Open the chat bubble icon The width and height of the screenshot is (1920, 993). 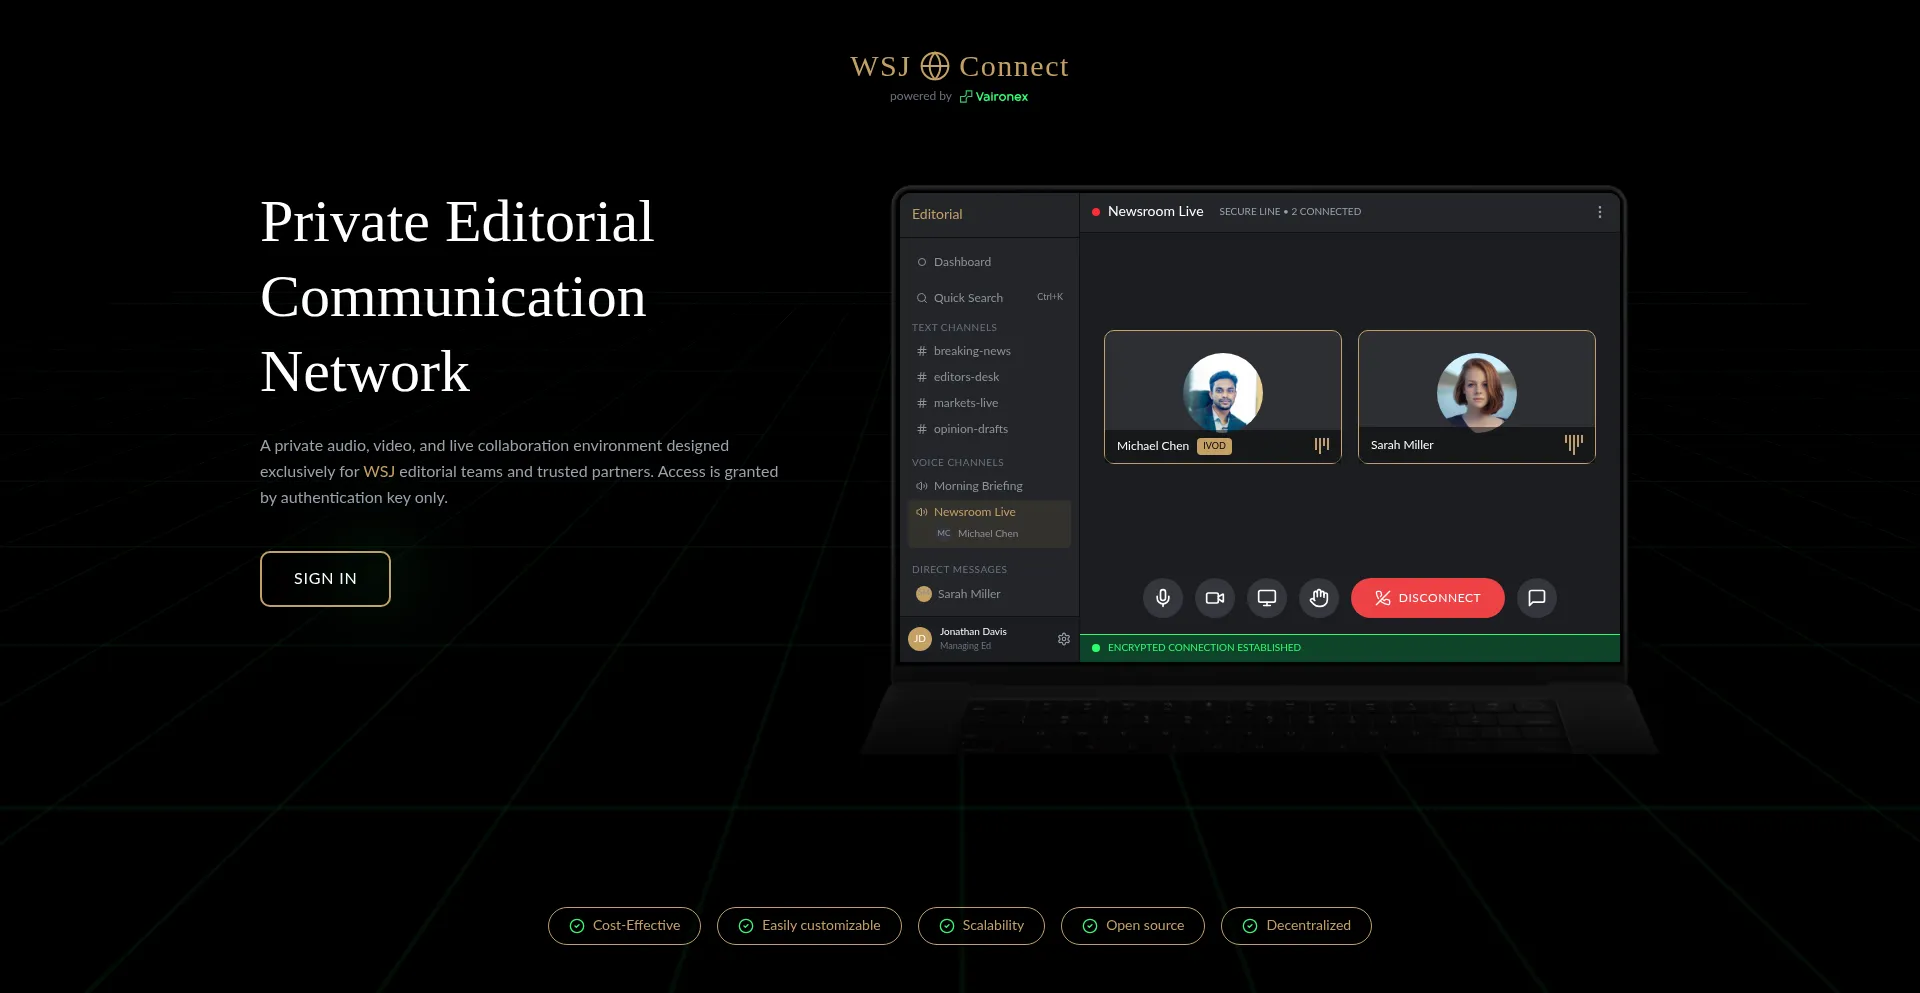[x=1536, y=598]
